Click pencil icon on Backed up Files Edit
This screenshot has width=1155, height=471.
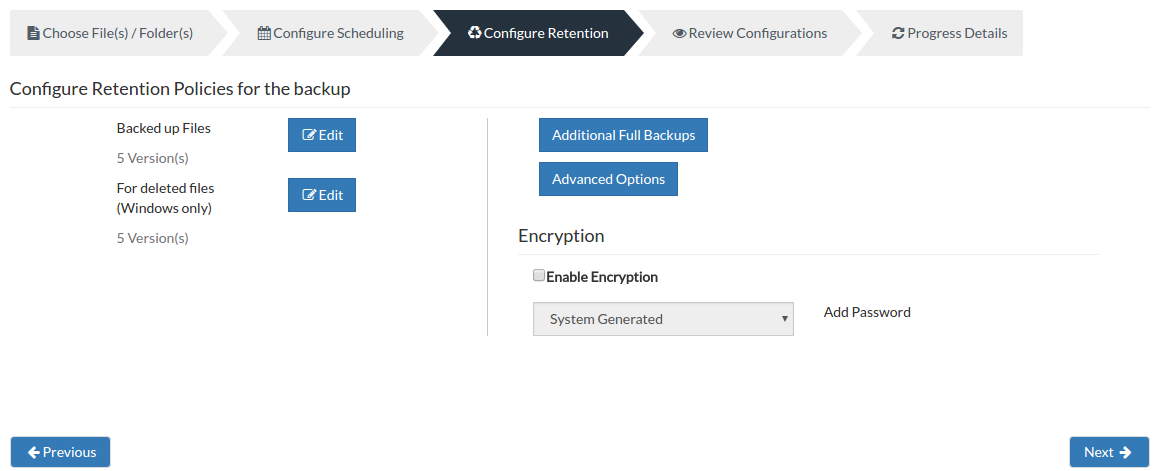coord(309,135)
